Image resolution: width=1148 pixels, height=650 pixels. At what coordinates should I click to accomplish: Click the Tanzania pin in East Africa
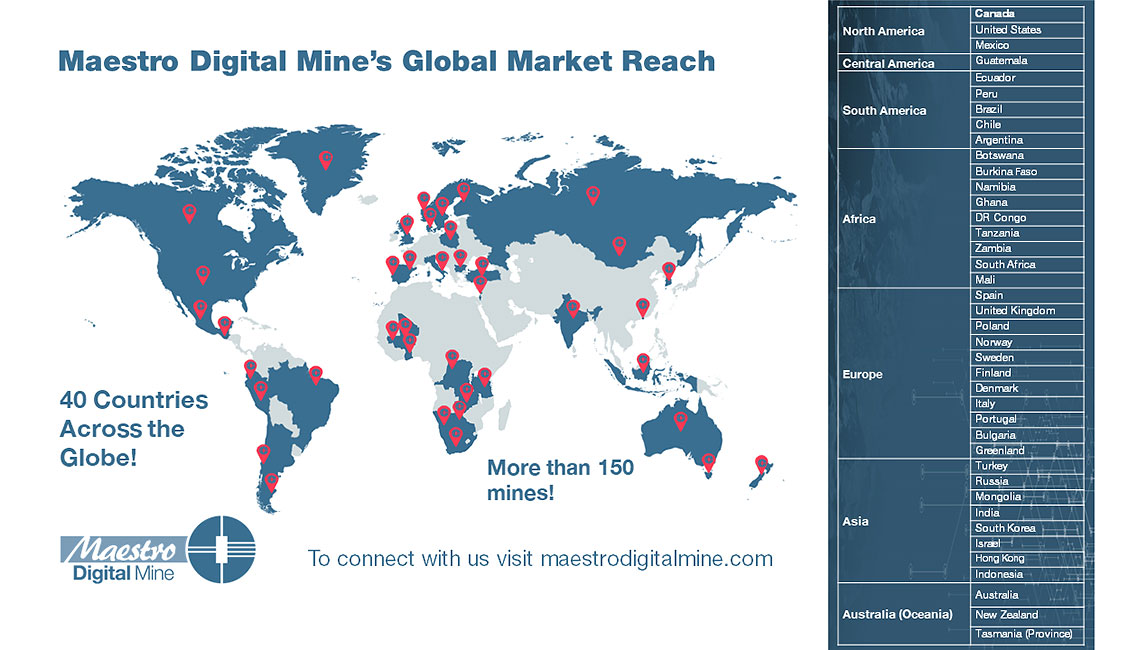click(x=484, y=377)
